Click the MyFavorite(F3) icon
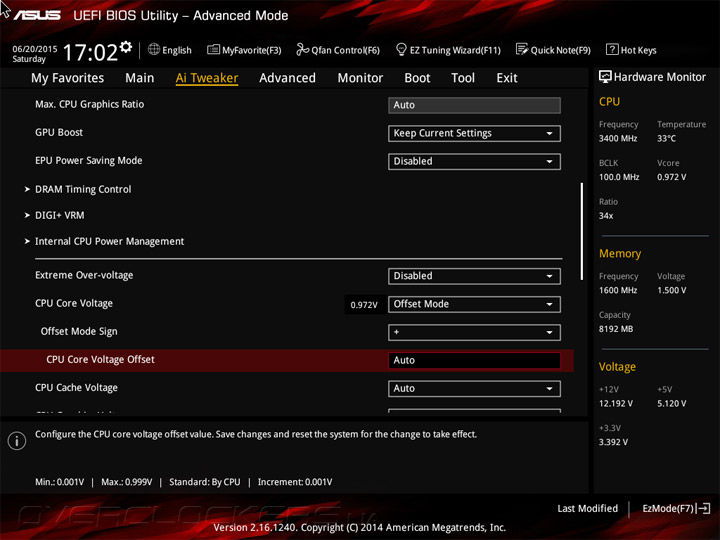The width and height of the screenshot is (720, 540). pyautogui.click(x=214, y=50)
